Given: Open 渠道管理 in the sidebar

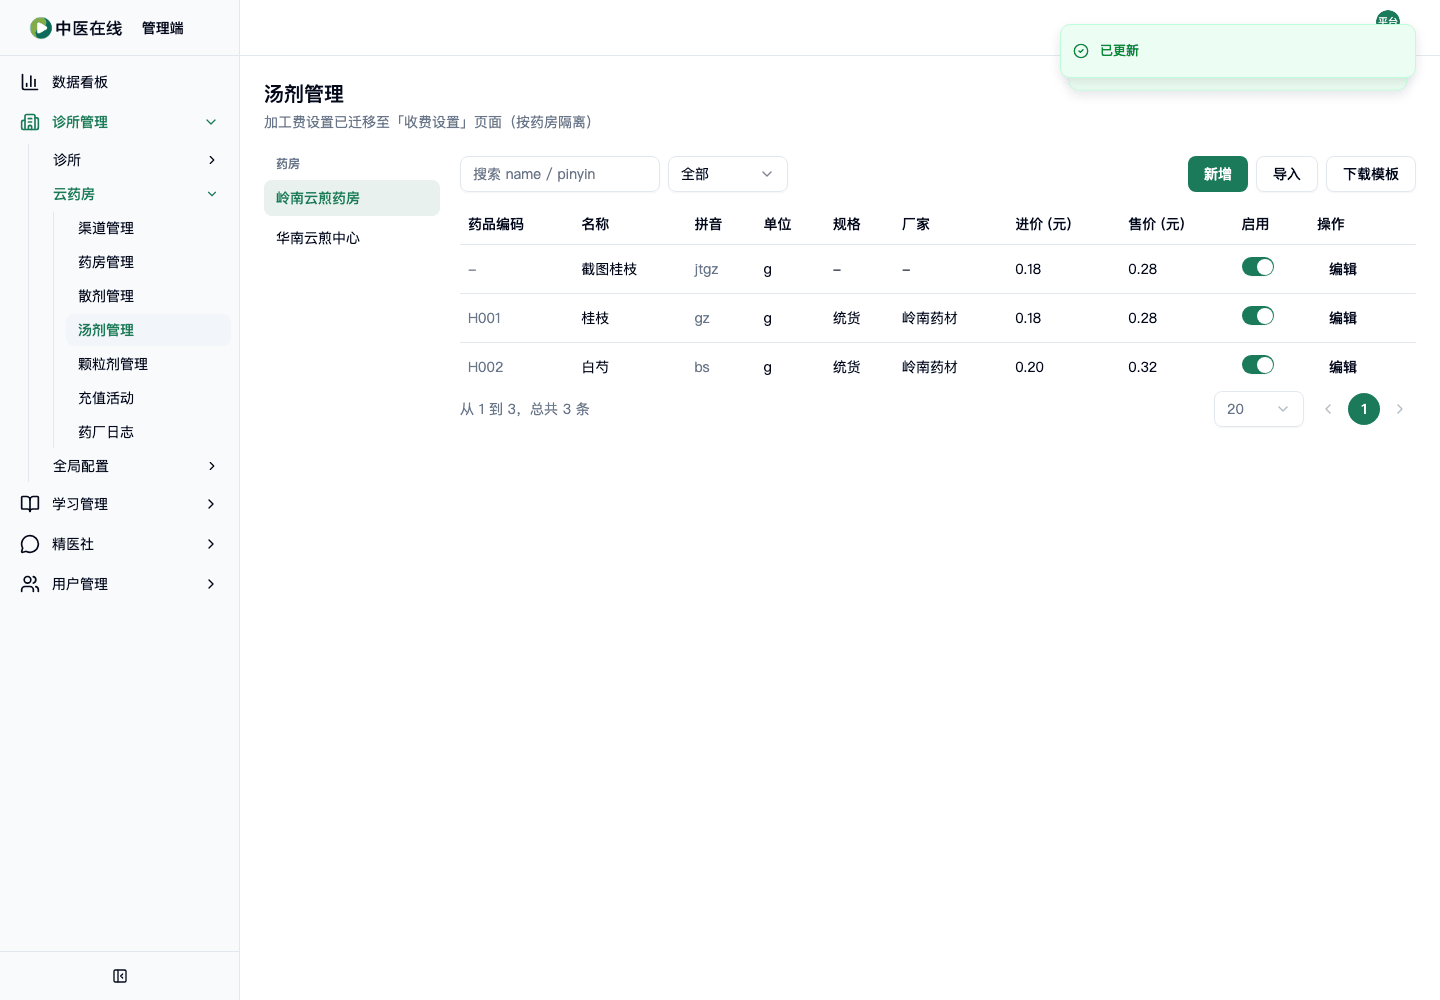Looking at the screenshot, I should click(148, 228).
